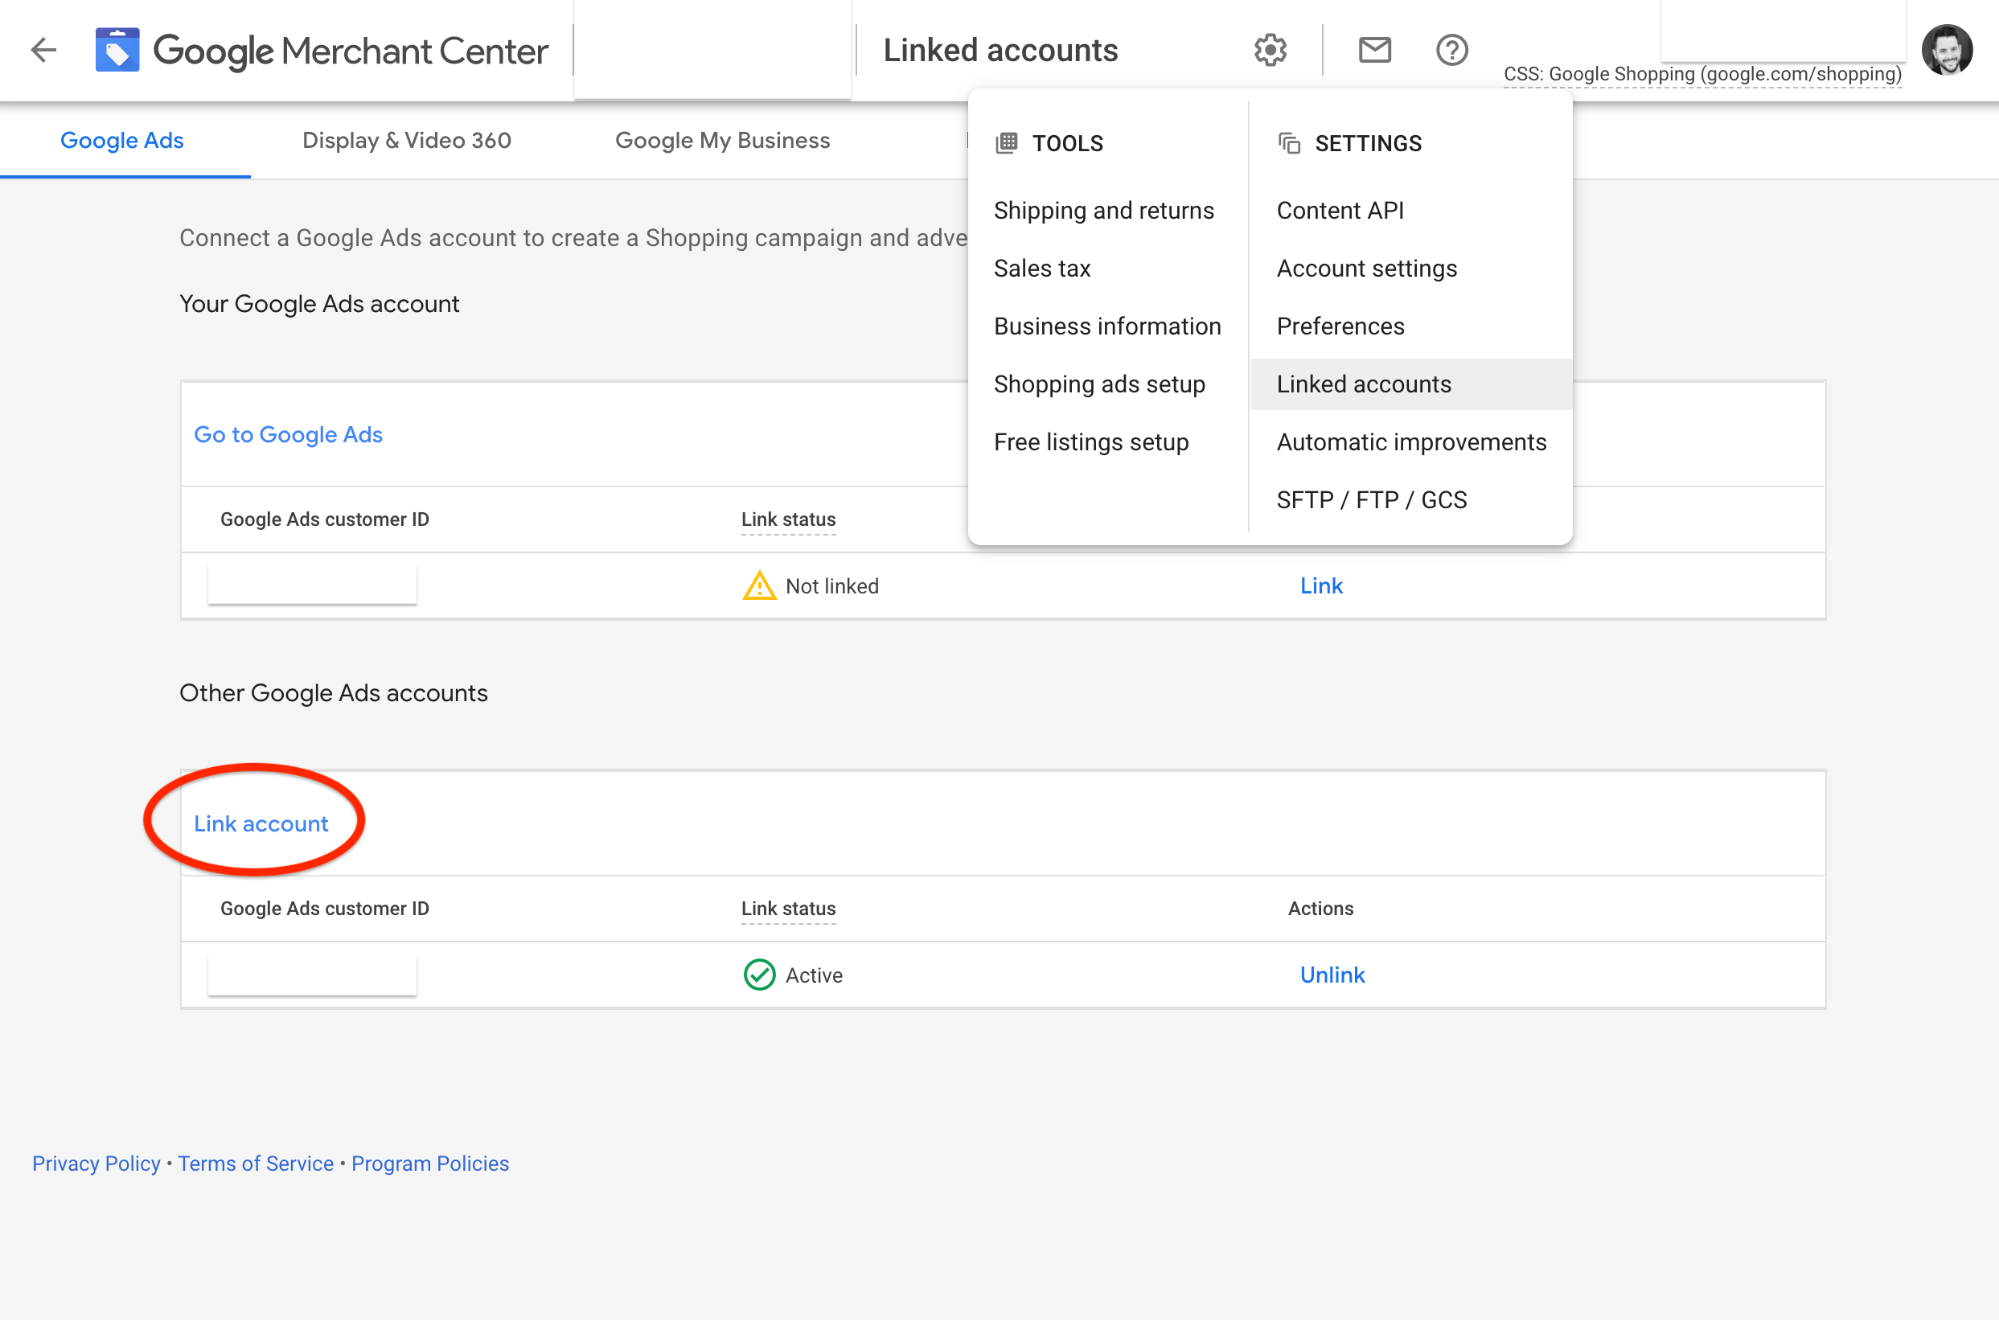This screenshot has height=1321, width=1999.
Task: Switch to the Display & Video 360 tab
Action: point(407,140)
